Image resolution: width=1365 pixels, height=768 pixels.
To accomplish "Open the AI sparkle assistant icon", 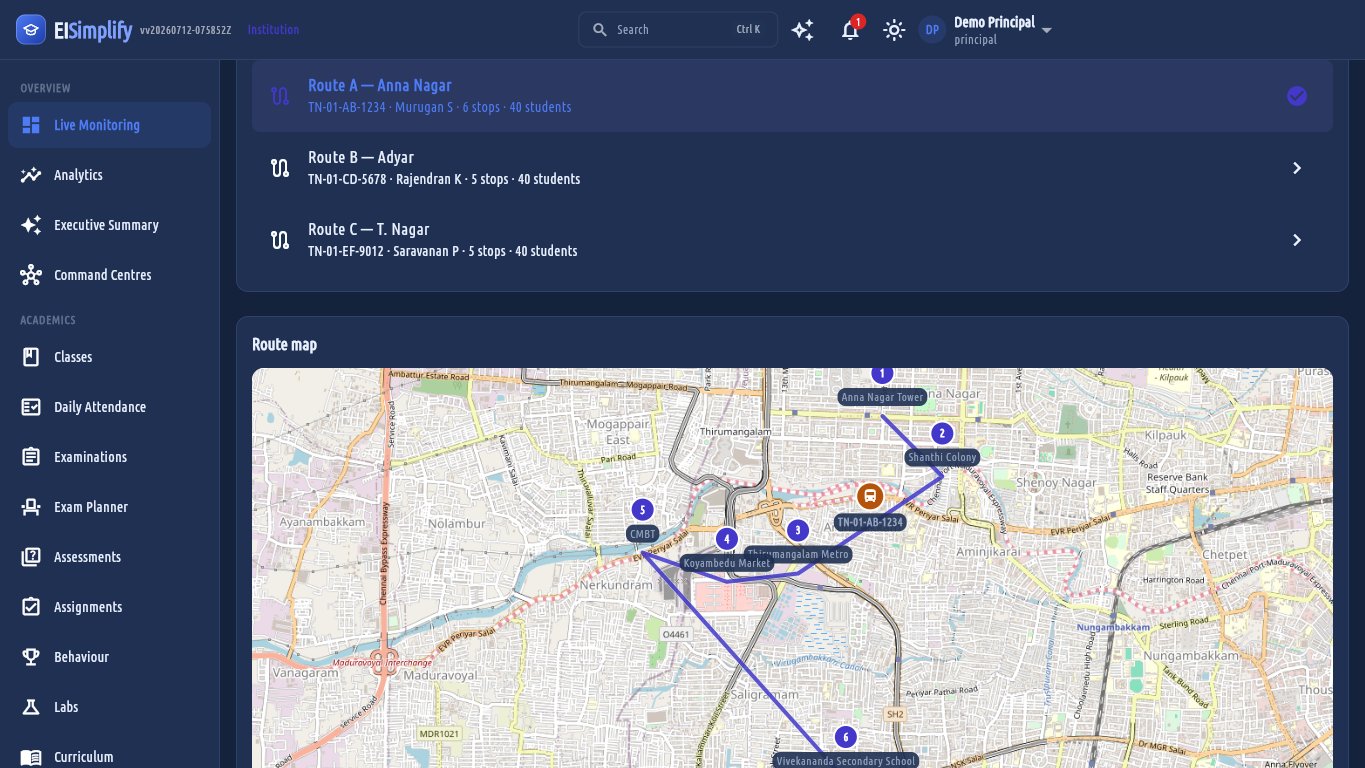I will (x=802, y=30).
